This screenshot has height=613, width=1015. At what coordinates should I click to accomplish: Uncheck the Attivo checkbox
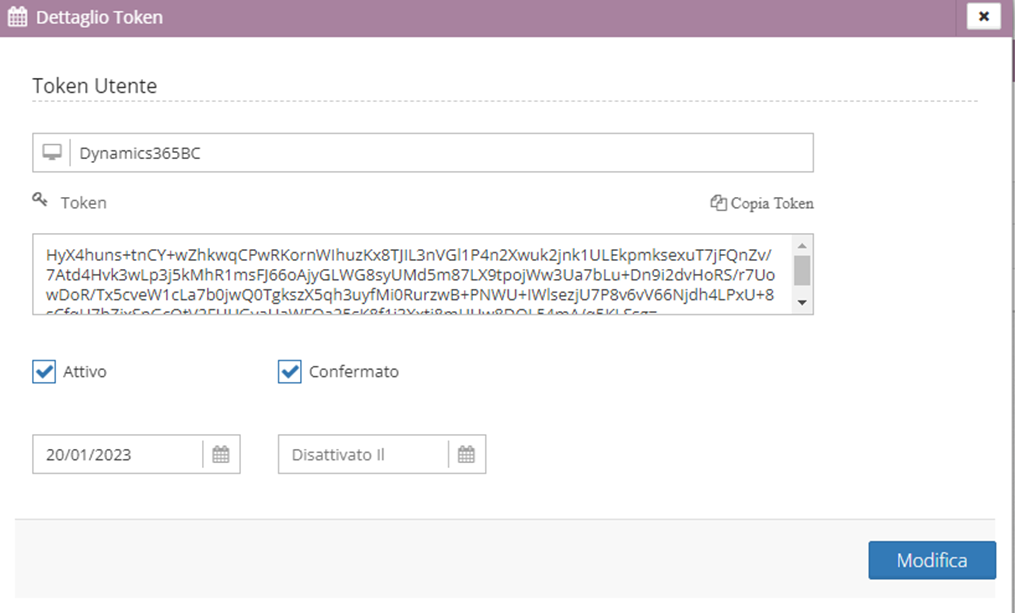click(x=44, y=372)
